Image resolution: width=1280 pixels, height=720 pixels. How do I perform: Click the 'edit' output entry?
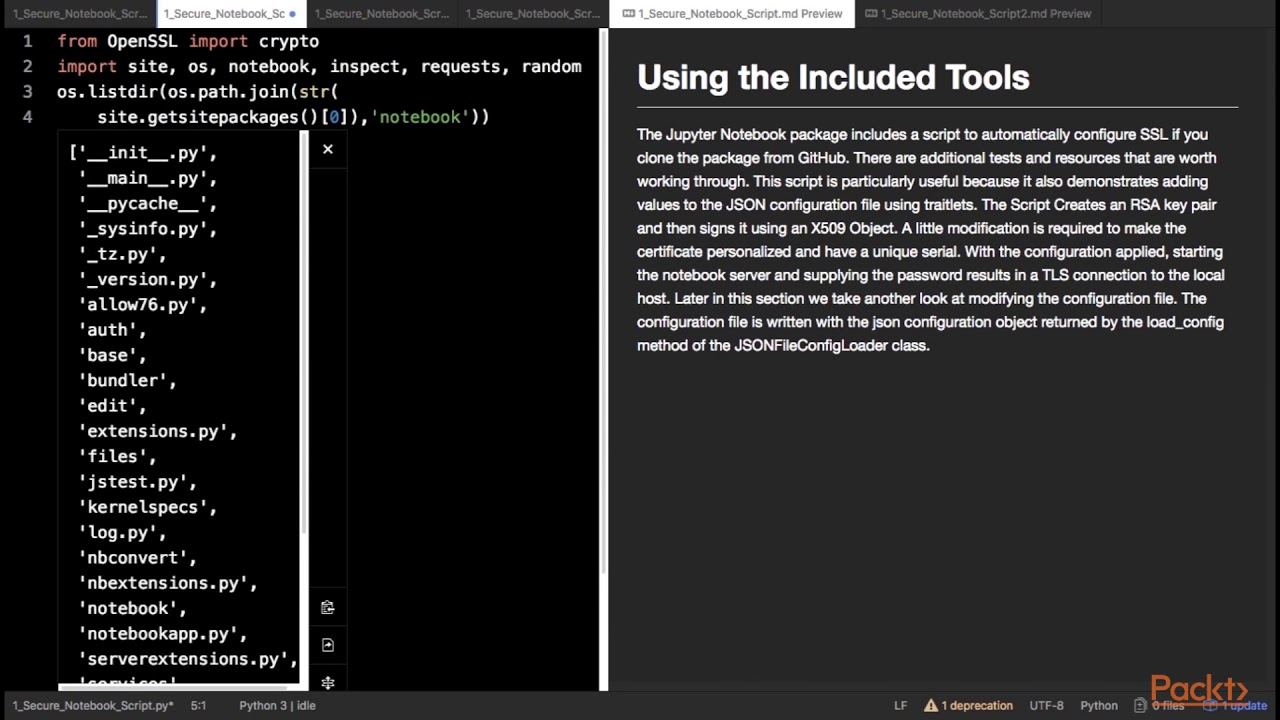pos(112,406)
